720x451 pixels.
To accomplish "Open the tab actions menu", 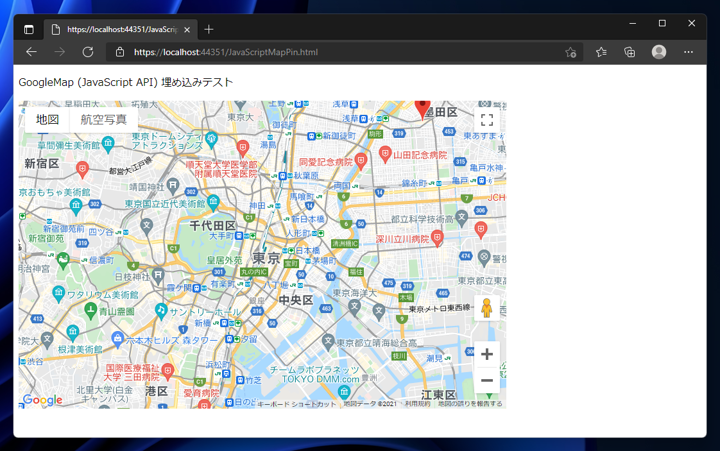I will click(28, 29).
